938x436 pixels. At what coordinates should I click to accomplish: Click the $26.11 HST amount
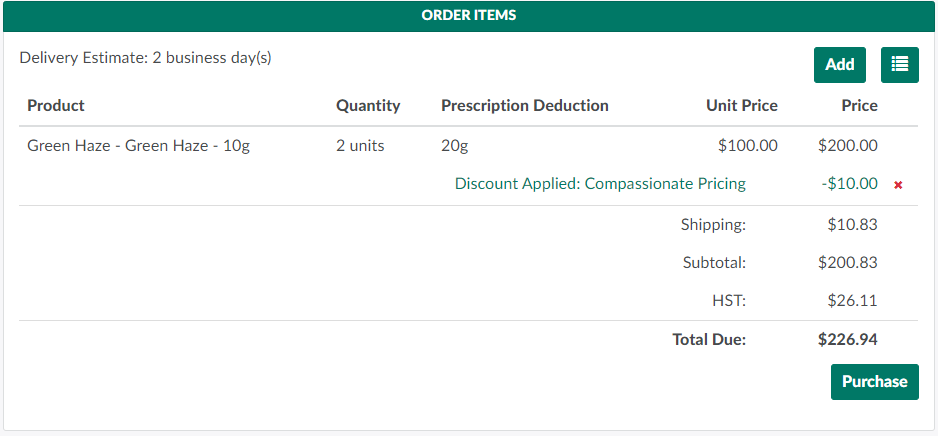(x=852, y=300)
